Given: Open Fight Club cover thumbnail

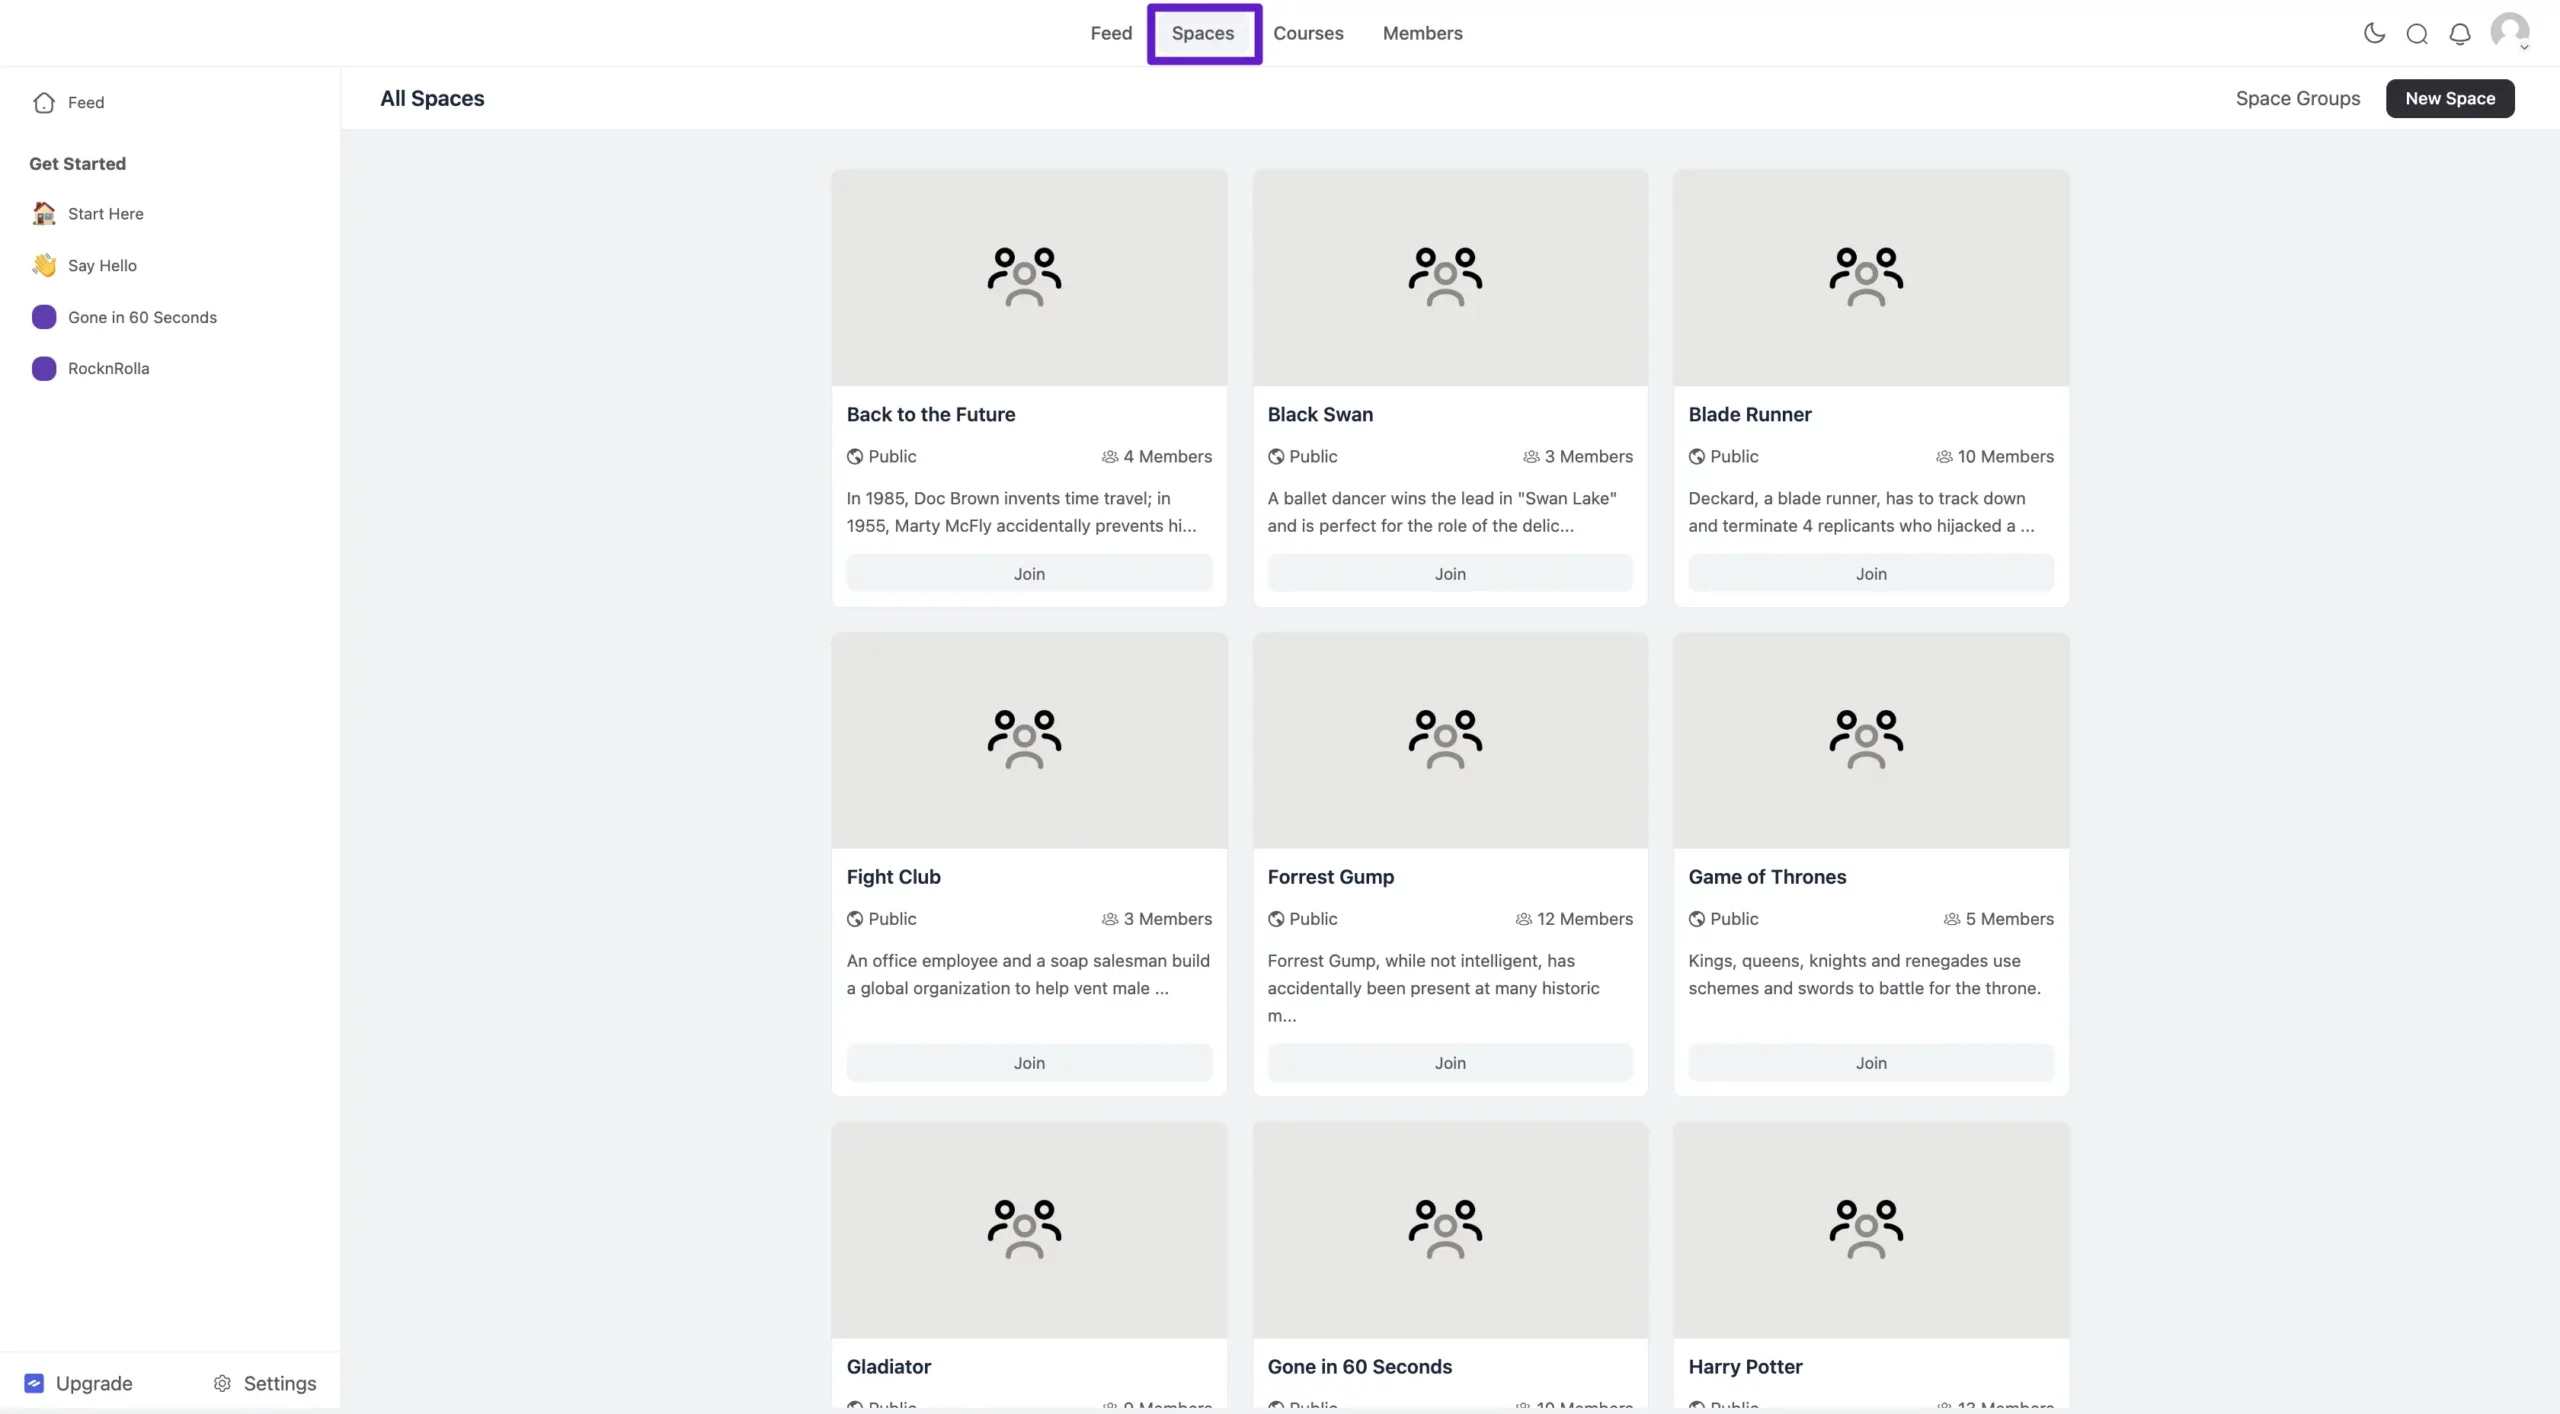Looking at the screenshot, I should [x=1029, y=740].
